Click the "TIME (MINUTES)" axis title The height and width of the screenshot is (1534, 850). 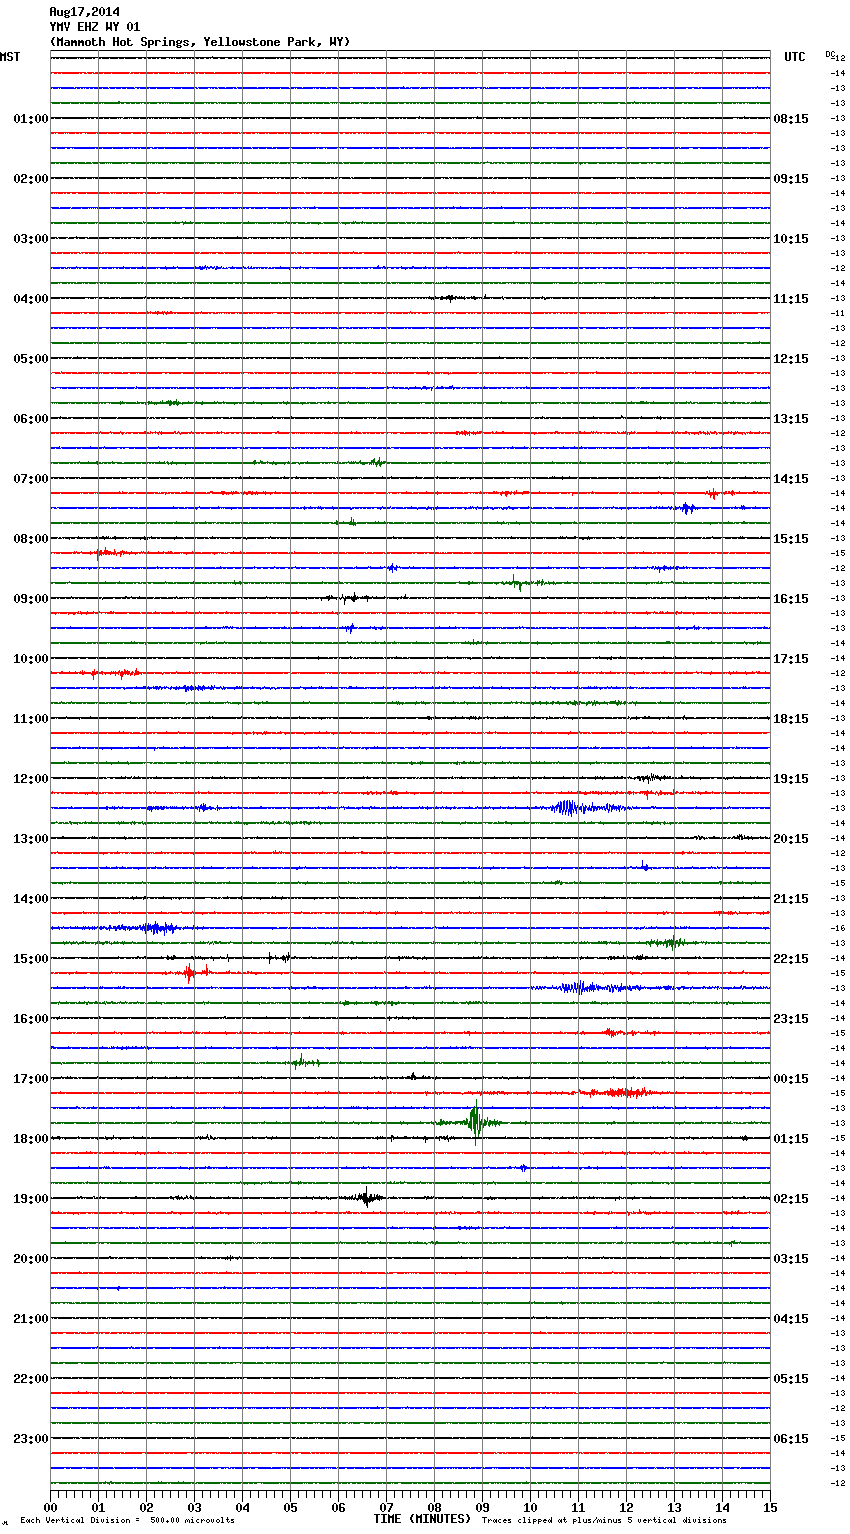pos(421,1519)
